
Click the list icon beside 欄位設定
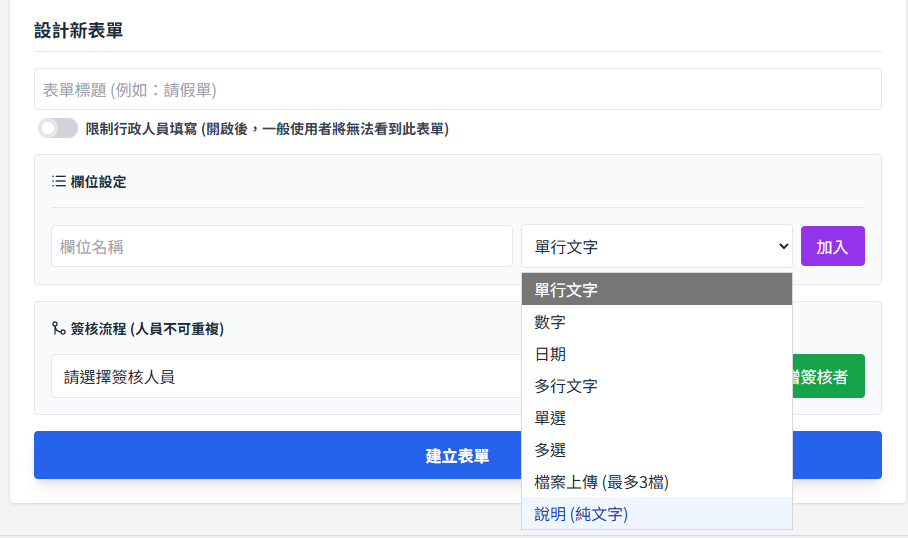click(x=59, y=182)
